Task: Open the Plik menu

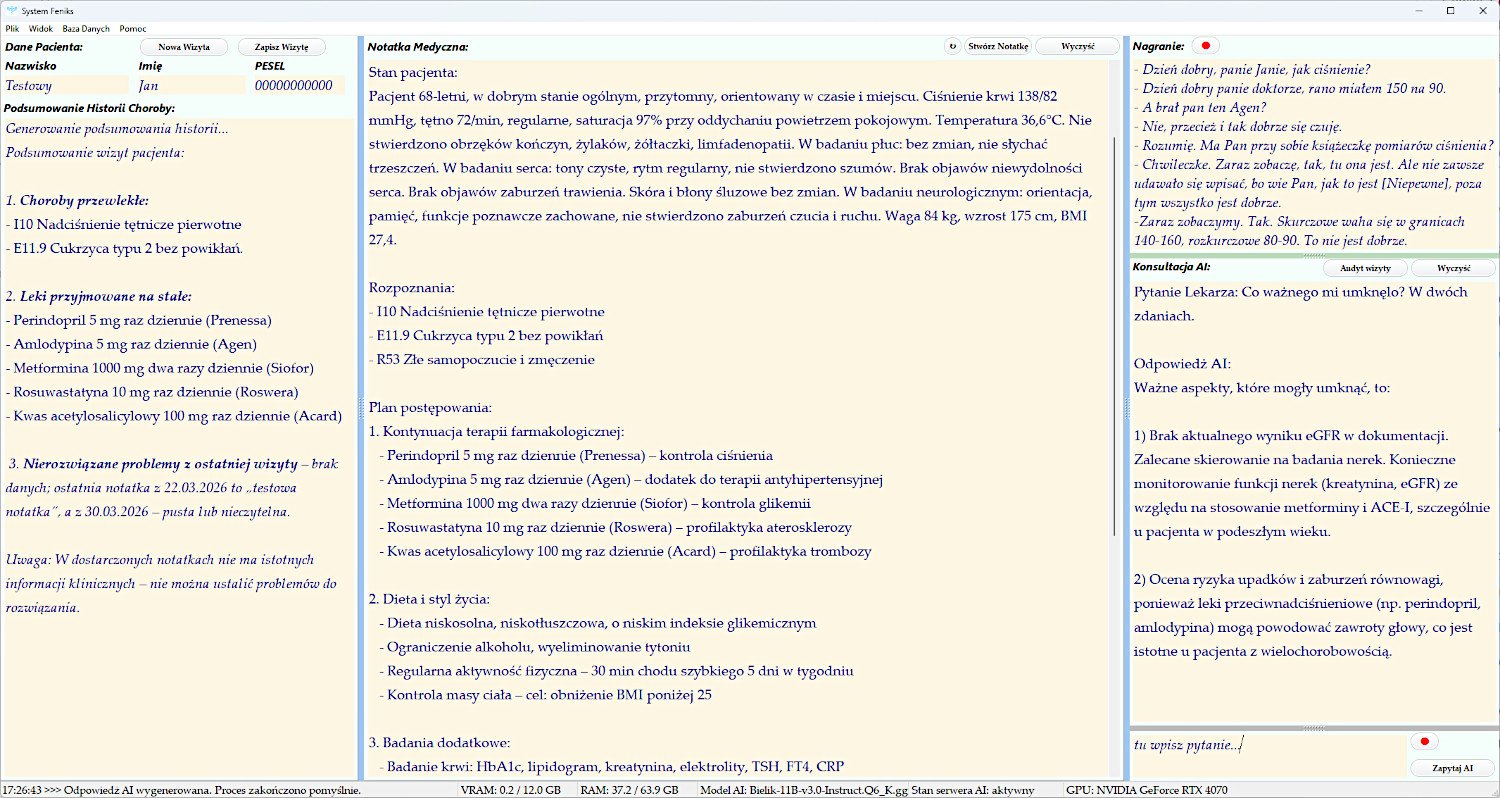Action: tap(11, 28)
